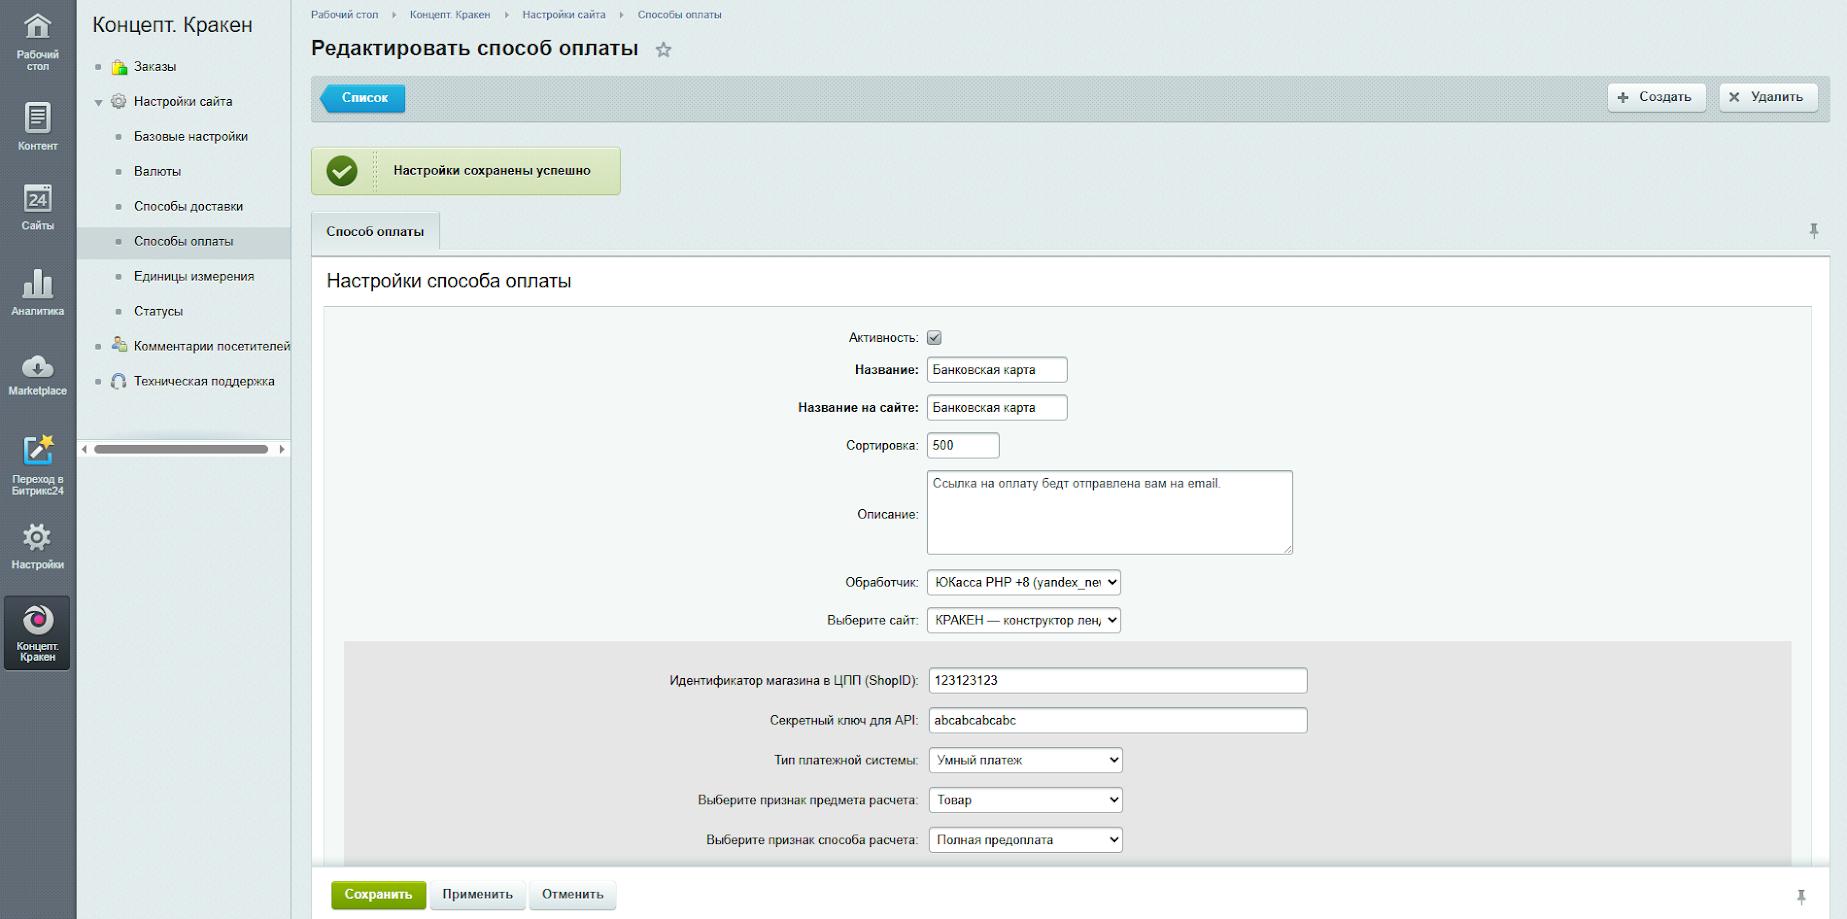Toggle the Активность checkbox
This screenshot has height=919, width=1847.
(x=934, y=338)
